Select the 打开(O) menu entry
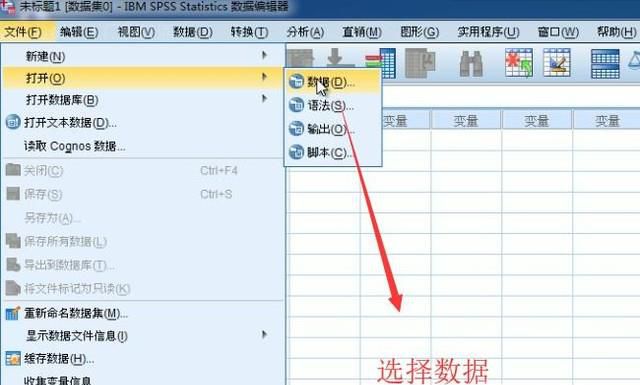This screenshot has height=385, width=640. pyautogui.click(x=143, y=78)
